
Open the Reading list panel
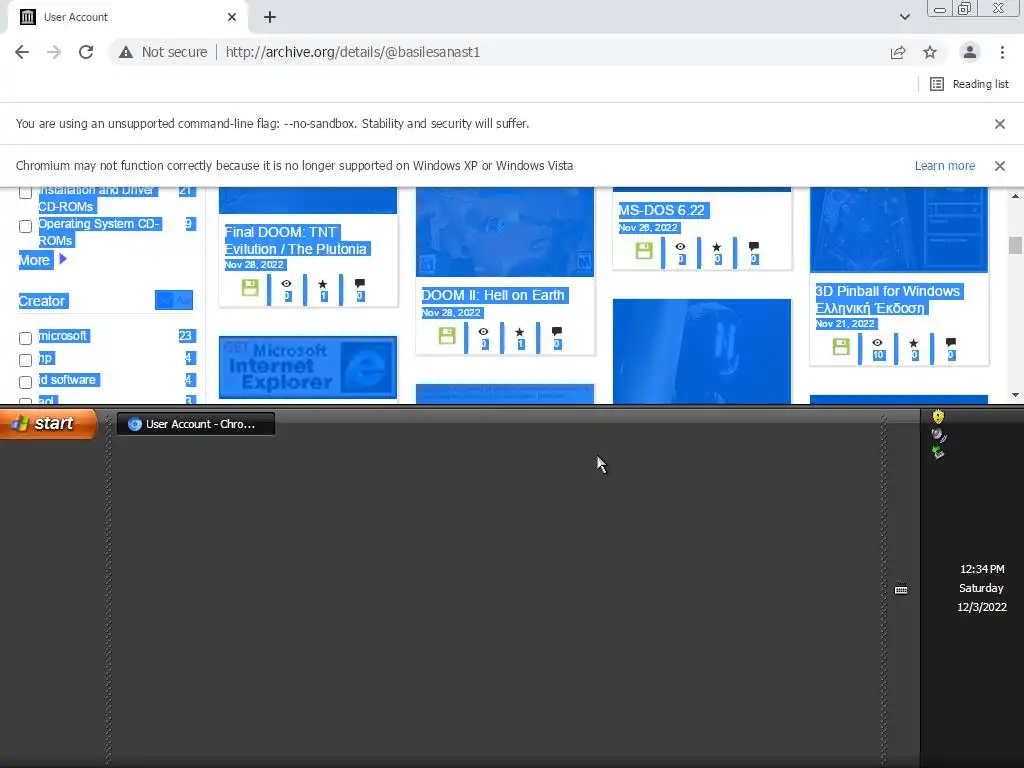[969, 84]
